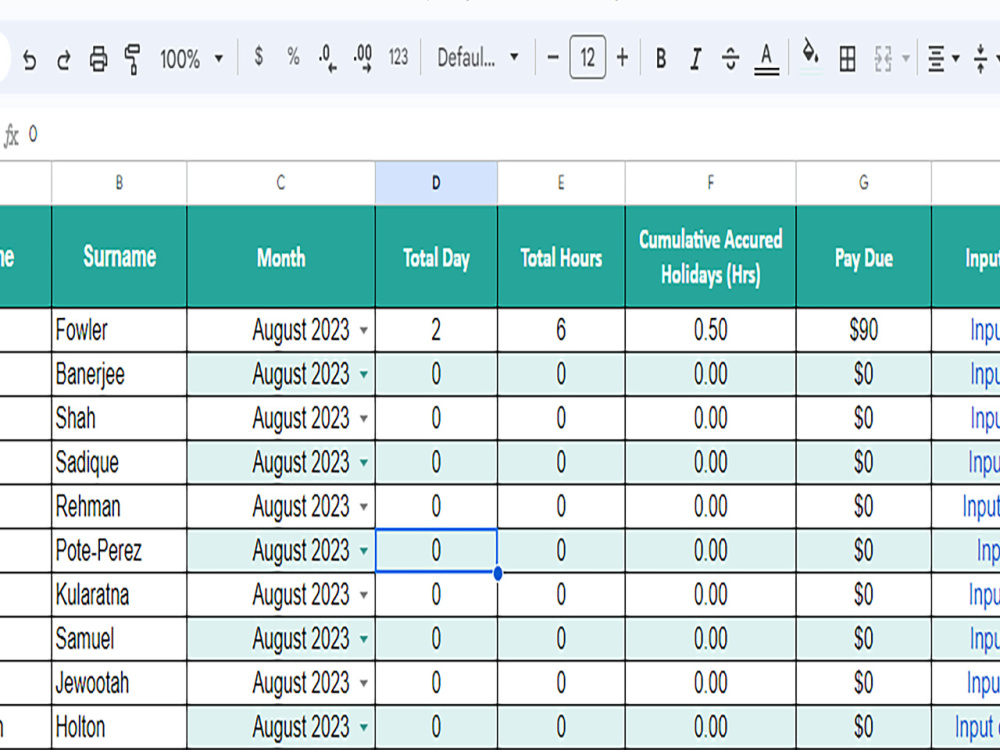
Task: Apply percent format icon
Action: 293,57
